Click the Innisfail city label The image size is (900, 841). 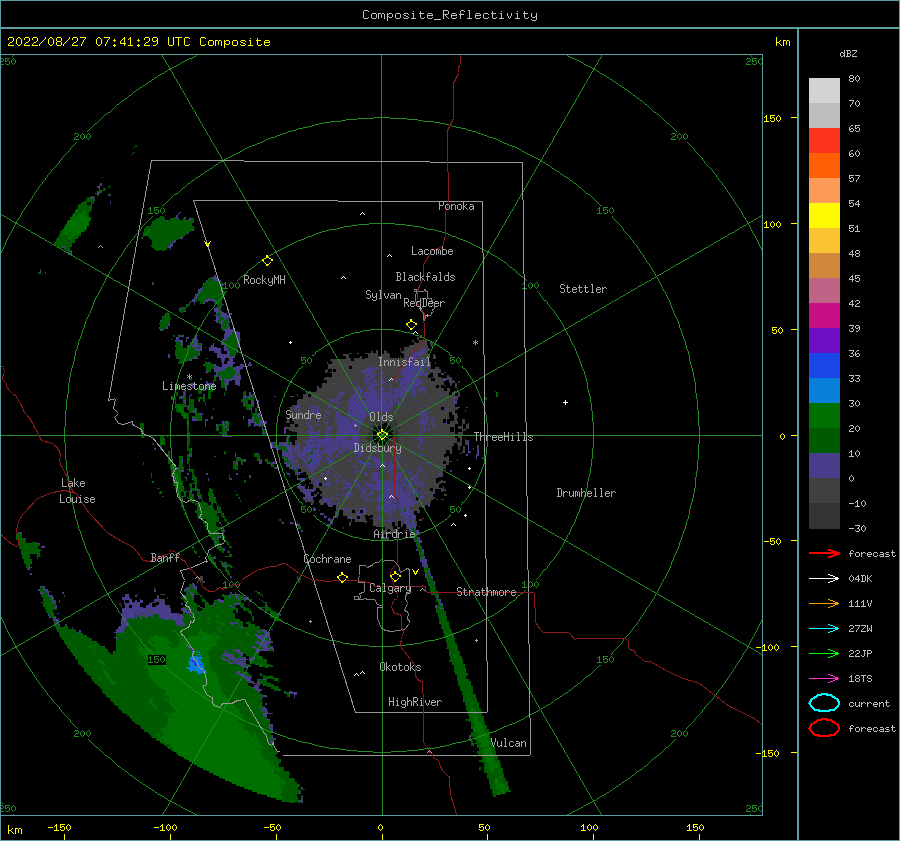coord(404,362)
